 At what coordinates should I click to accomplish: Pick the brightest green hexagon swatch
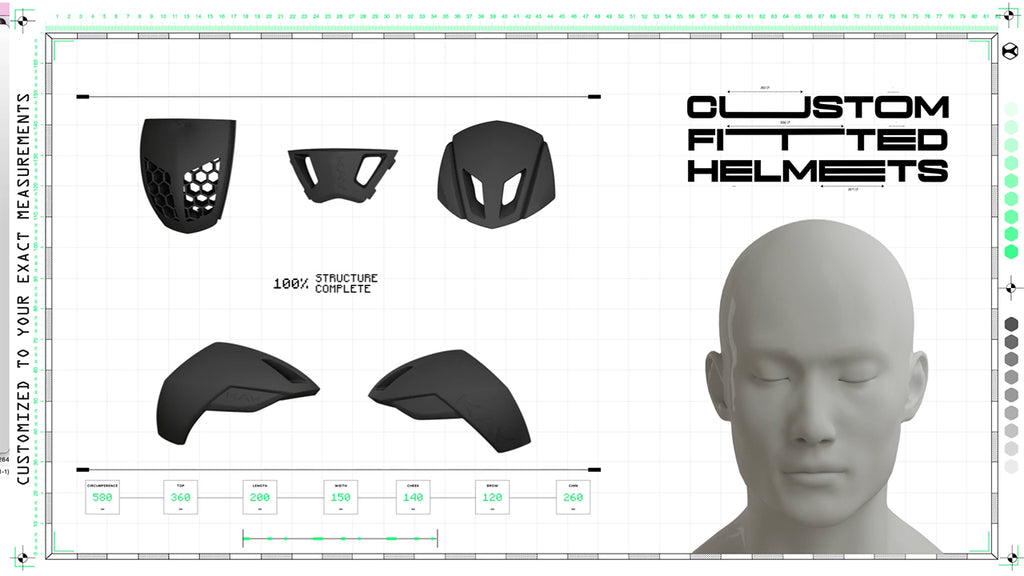coord(1011,251)
